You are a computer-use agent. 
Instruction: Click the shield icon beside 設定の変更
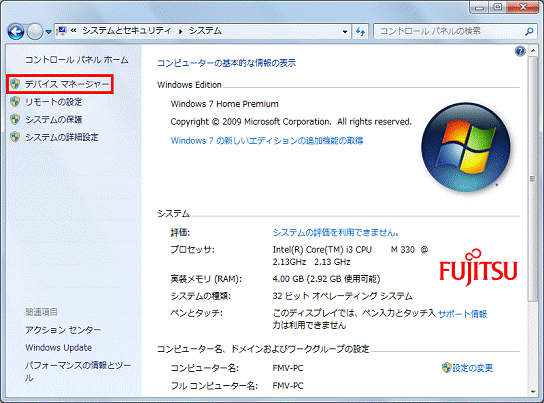446,368
